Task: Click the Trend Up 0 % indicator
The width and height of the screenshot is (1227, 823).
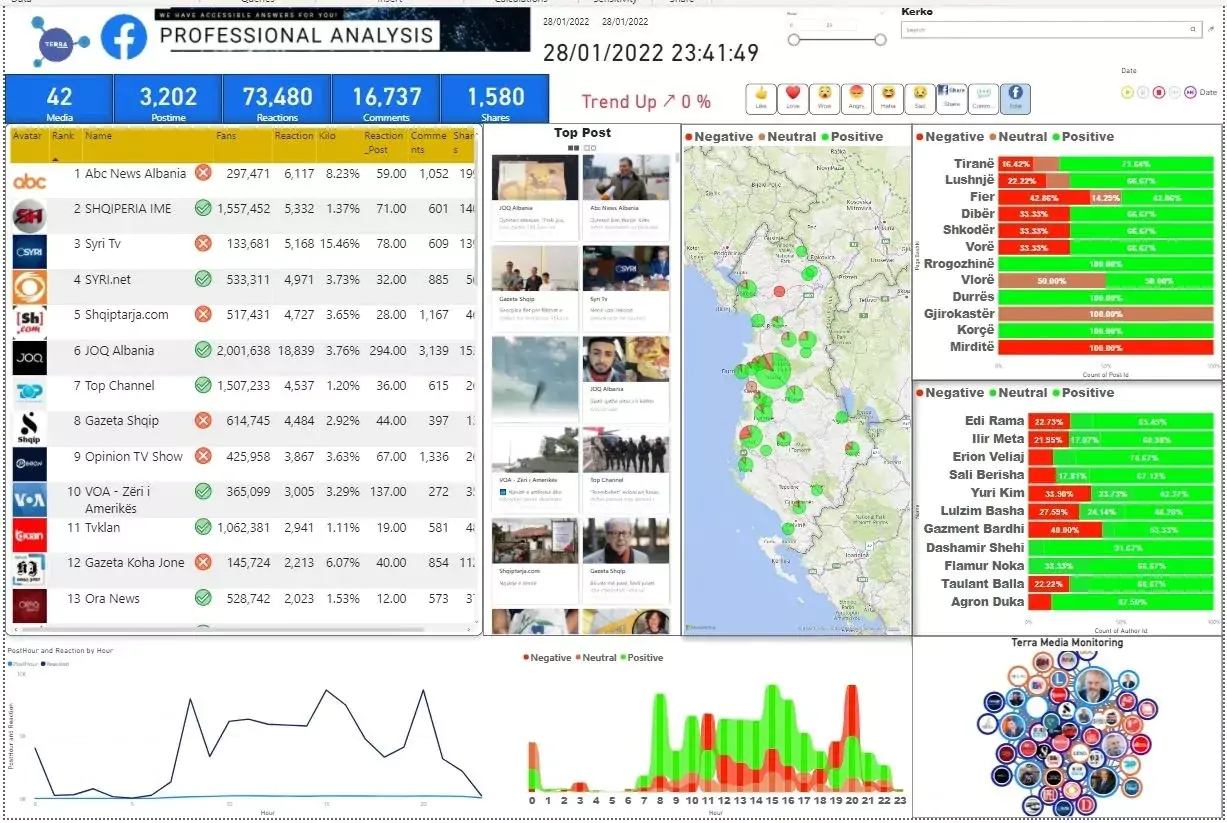Action: tap(646, 101)
